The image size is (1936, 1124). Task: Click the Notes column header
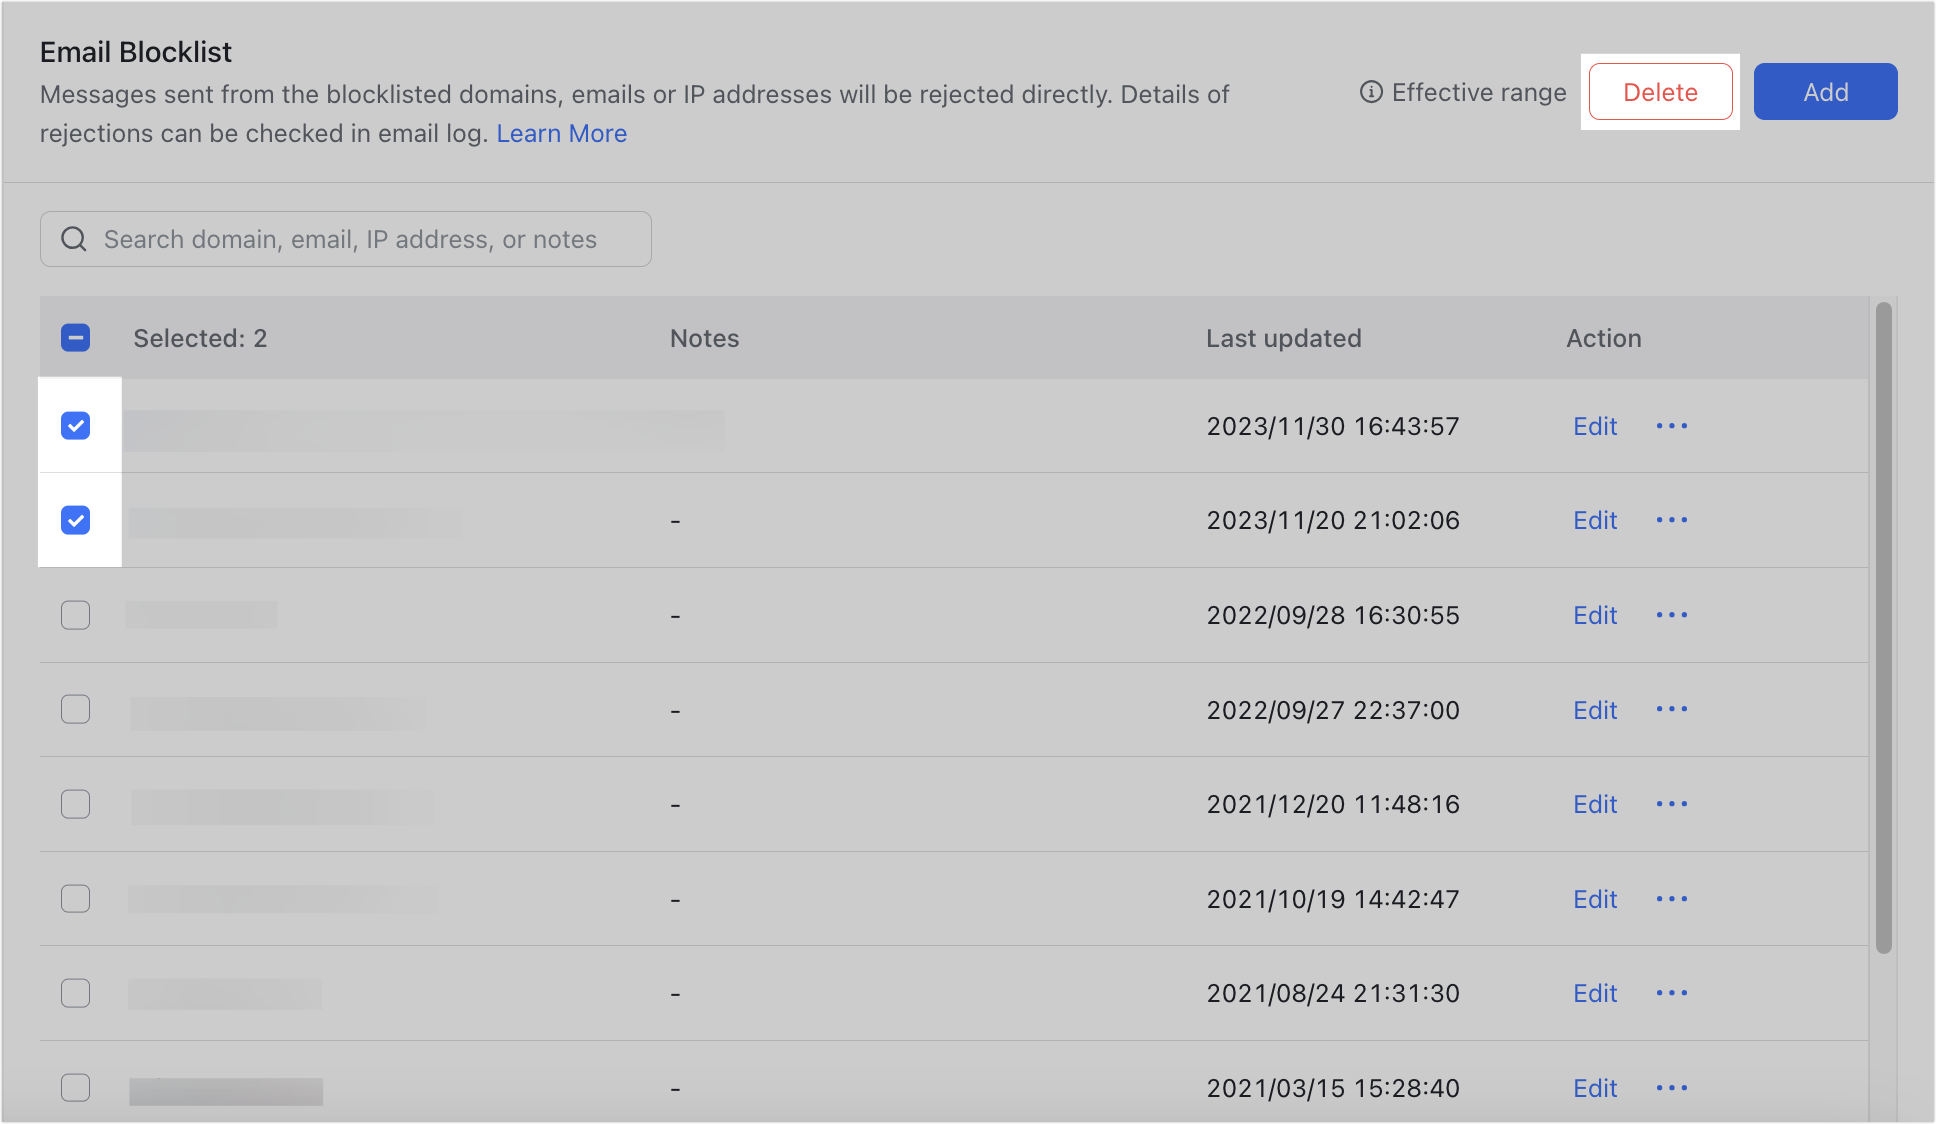point(704,338)
